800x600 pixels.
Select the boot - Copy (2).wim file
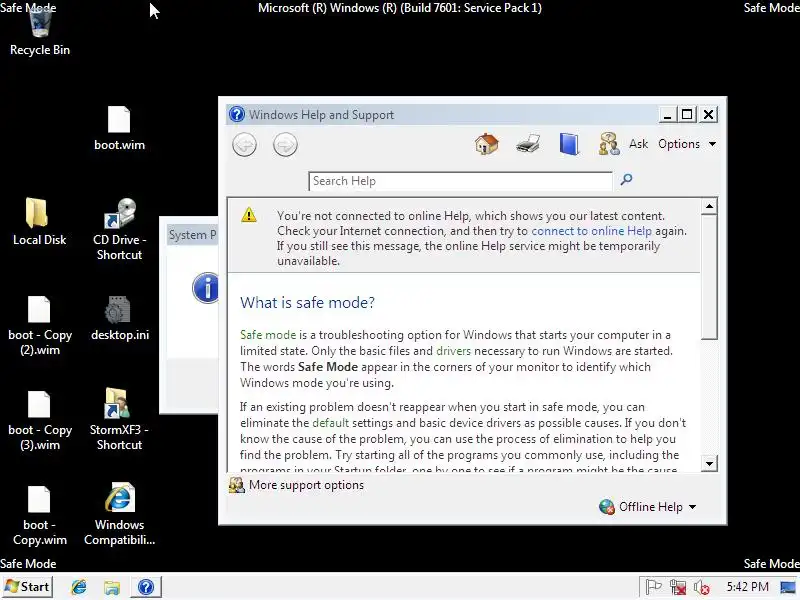pyautogui.click(x=40, y=325)
